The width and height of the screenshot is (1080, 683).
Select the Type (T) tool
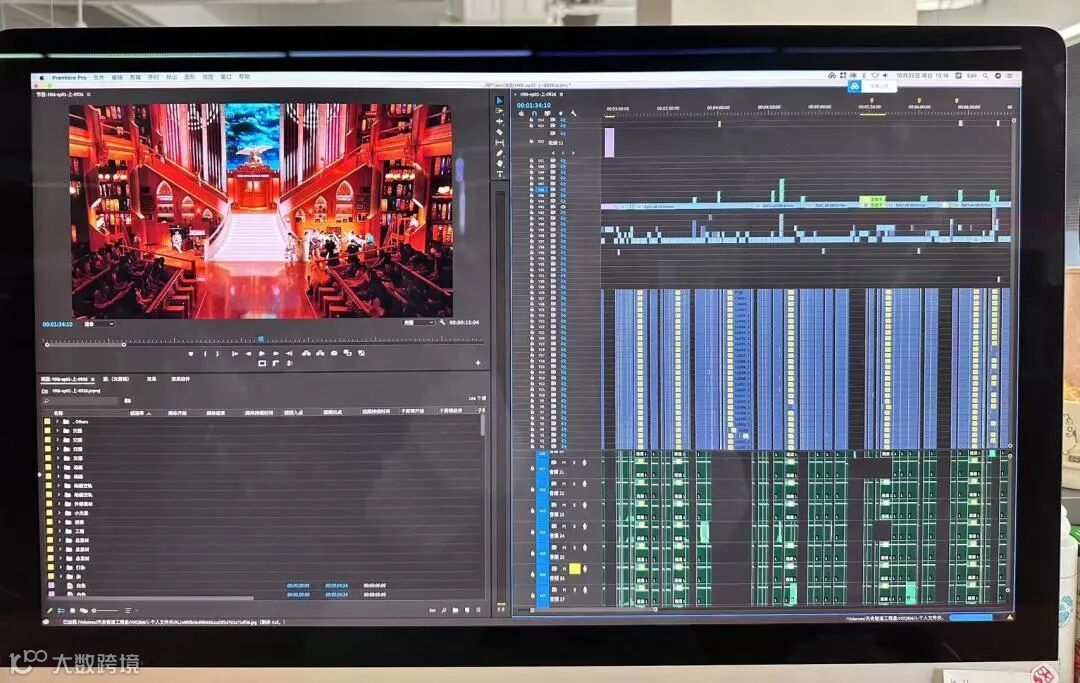coord(499,174)
